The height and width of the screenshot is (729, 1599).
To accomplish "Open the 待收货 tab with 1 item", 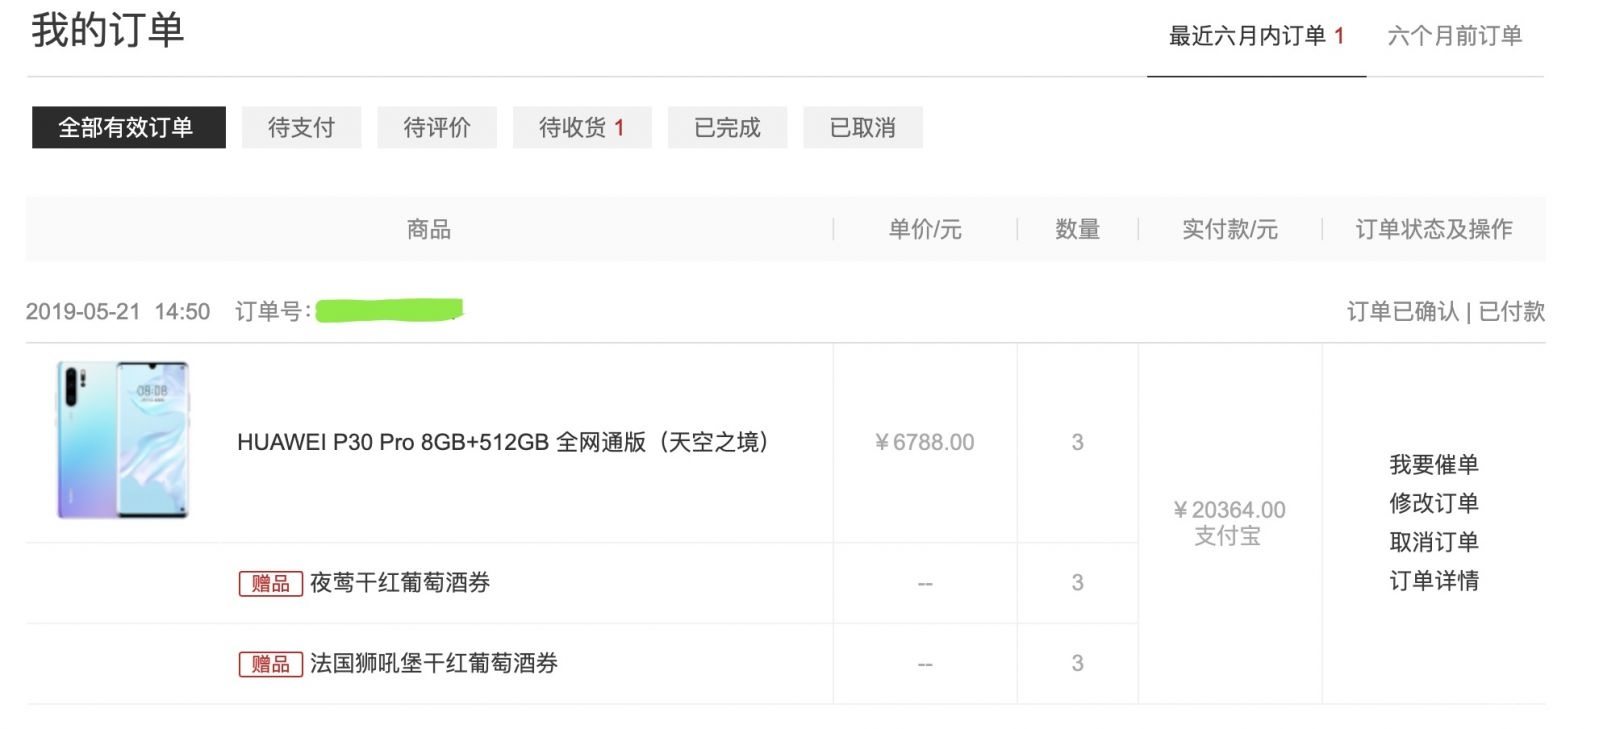I will tap(582, 127).
